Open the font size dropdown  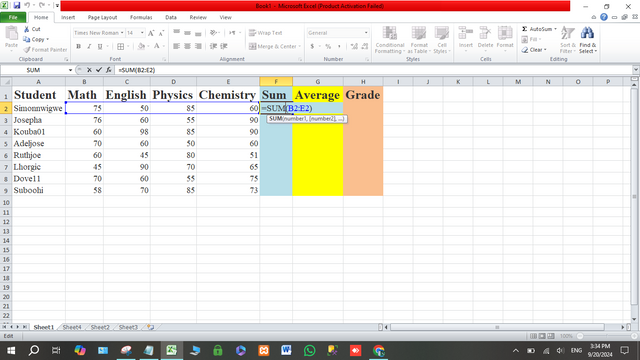click(x=142, y=33)
